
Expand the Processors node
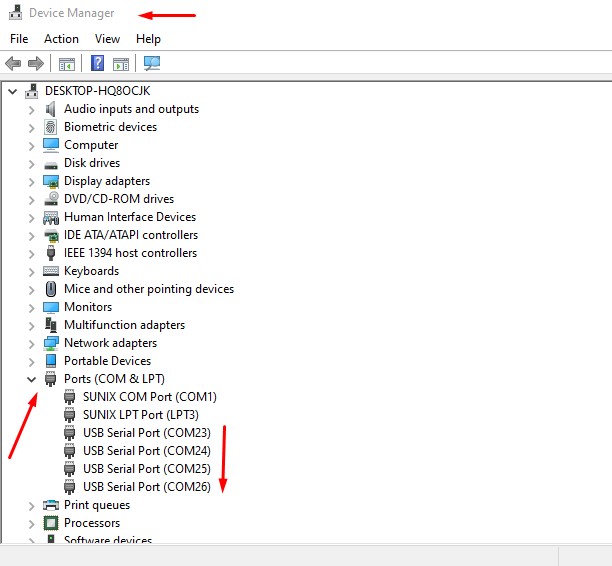(32, 524)
